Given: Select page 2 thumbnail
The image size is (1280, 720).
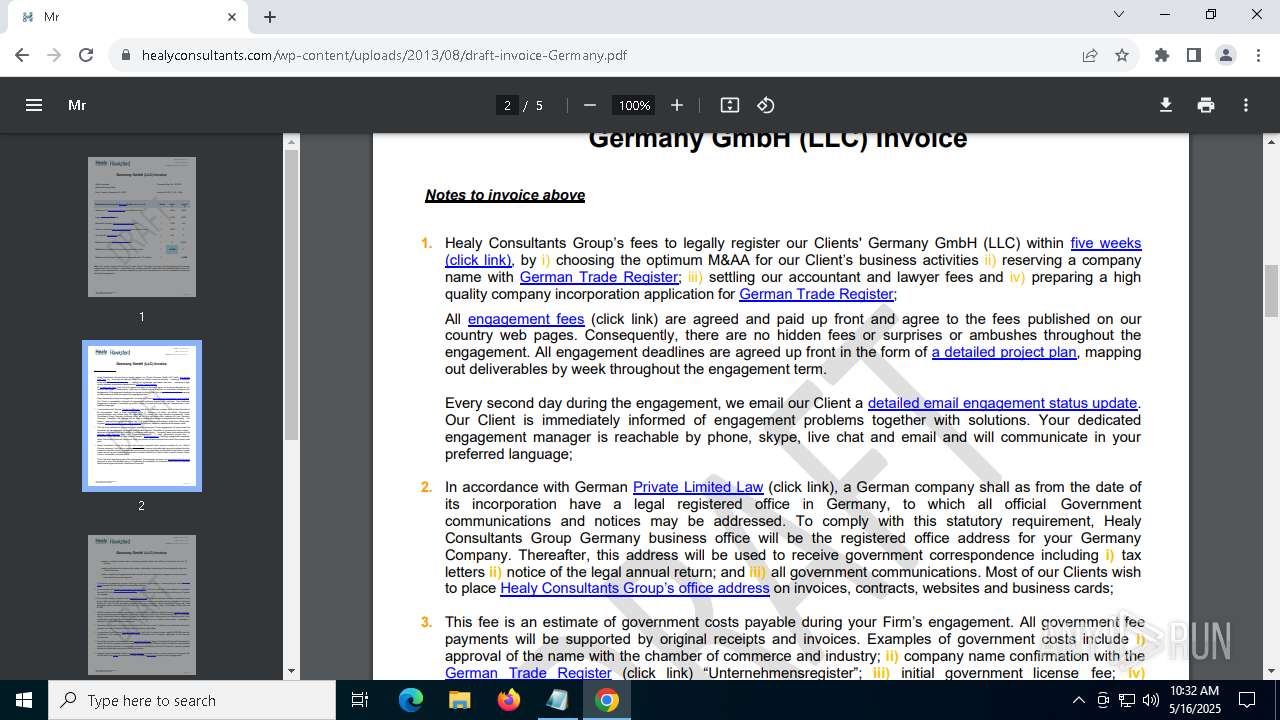Looking at the screenshot, I should click(x=142, y=416).
